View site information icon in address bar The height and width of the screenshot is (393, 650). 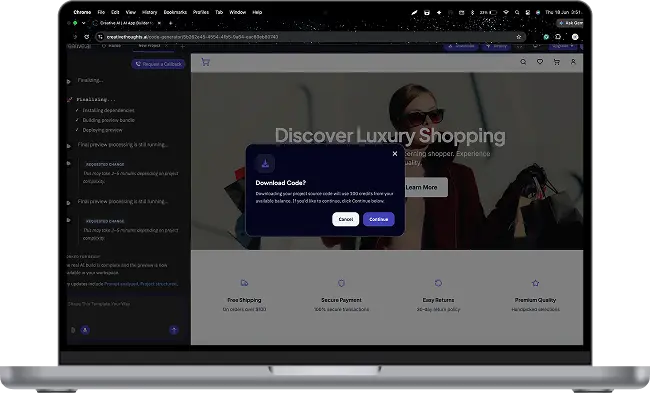click(100, 37)
